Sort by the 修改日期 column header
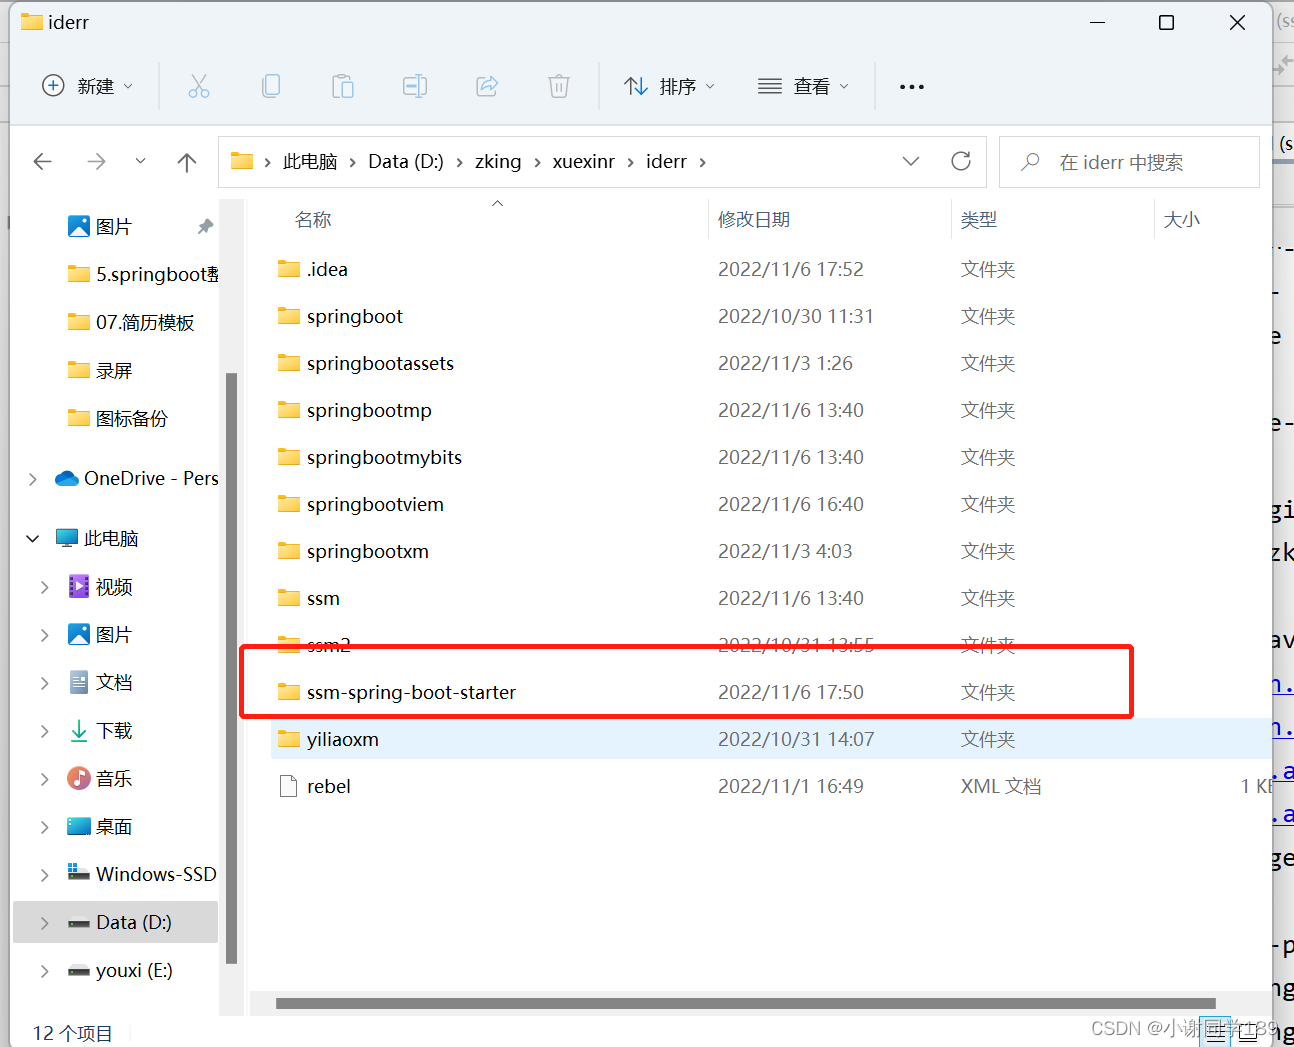The width and height of the screenshot is (1294, 1047). (x=754, y=220)
